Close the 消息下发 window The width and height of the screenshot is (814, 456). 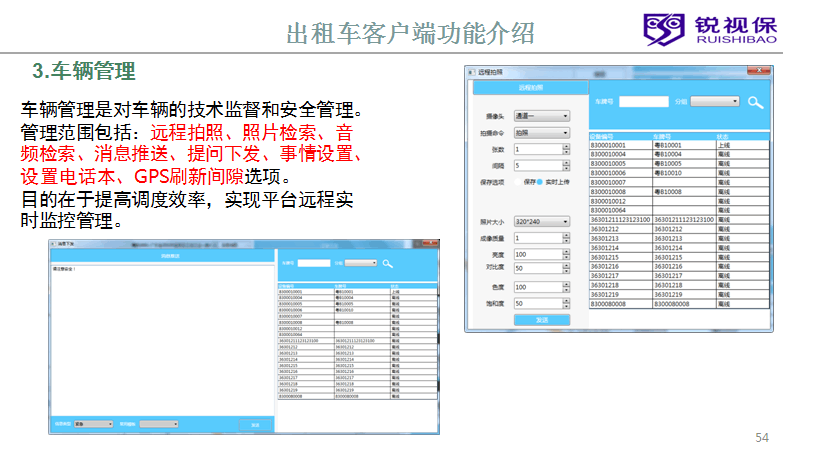430,243
